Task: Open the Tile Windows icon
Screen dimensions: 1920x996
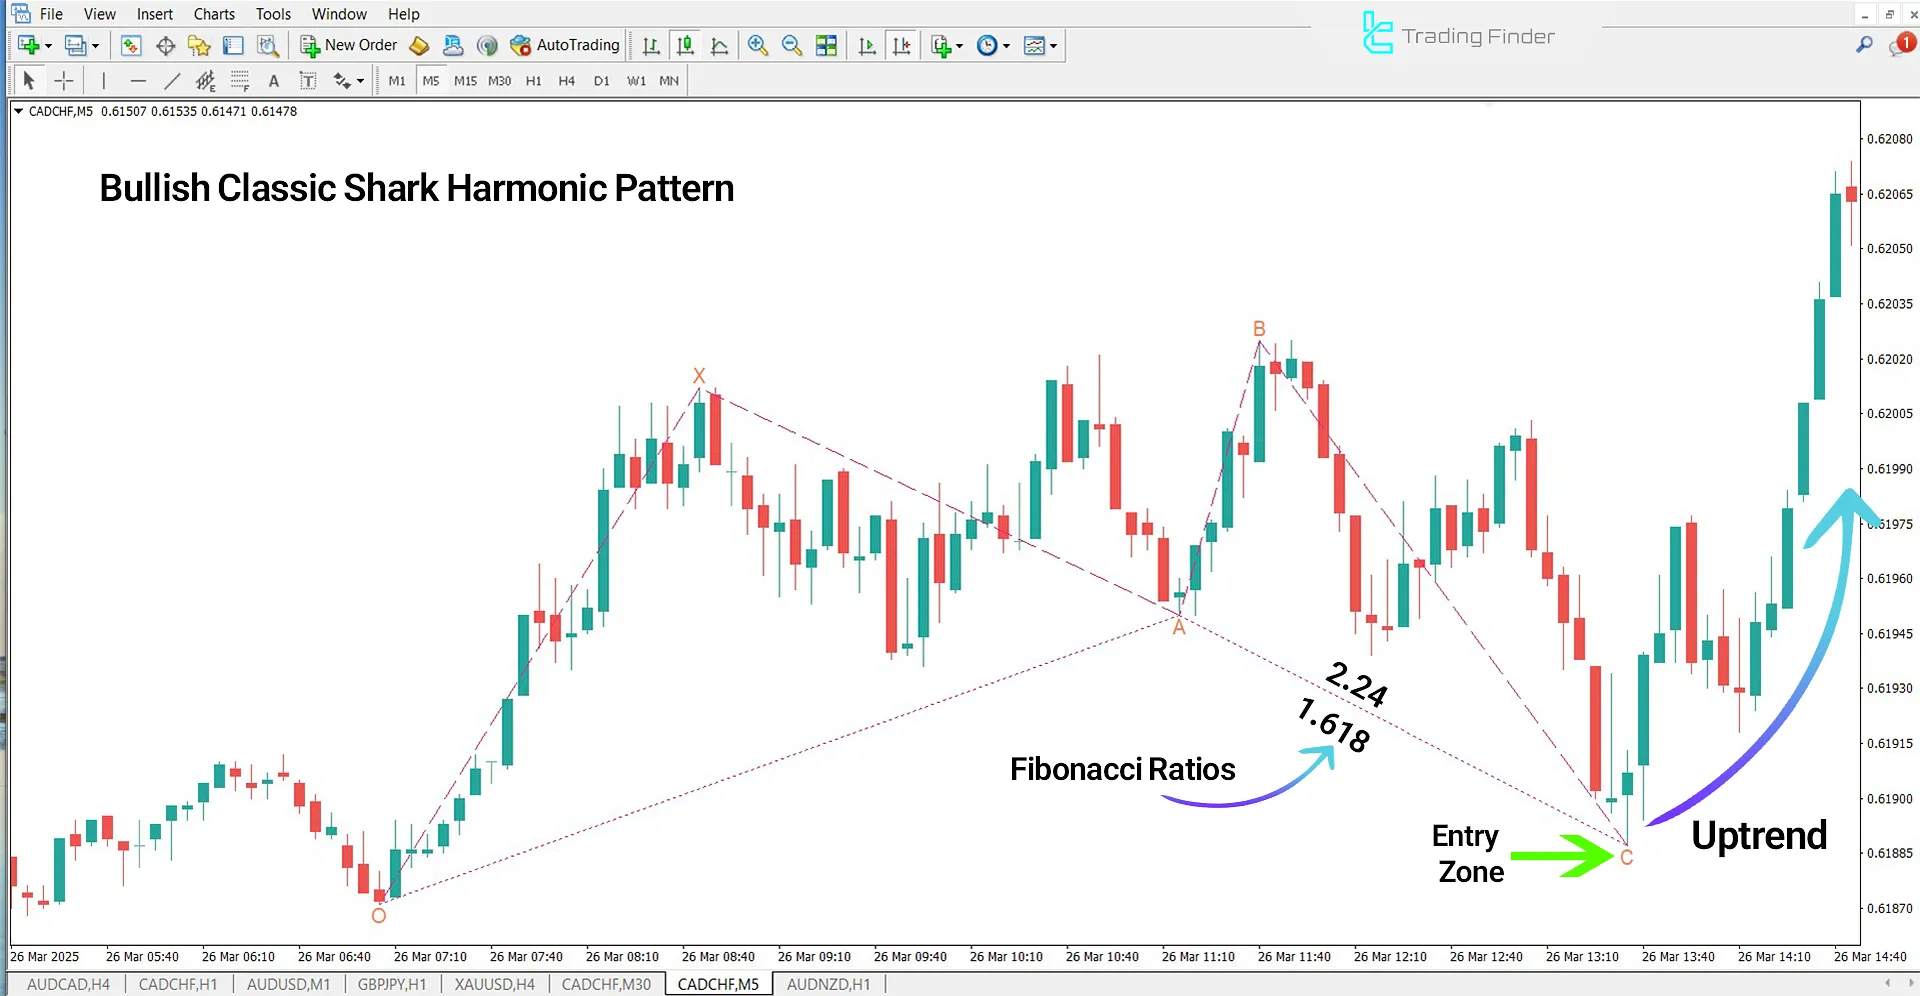Action: 826,46
